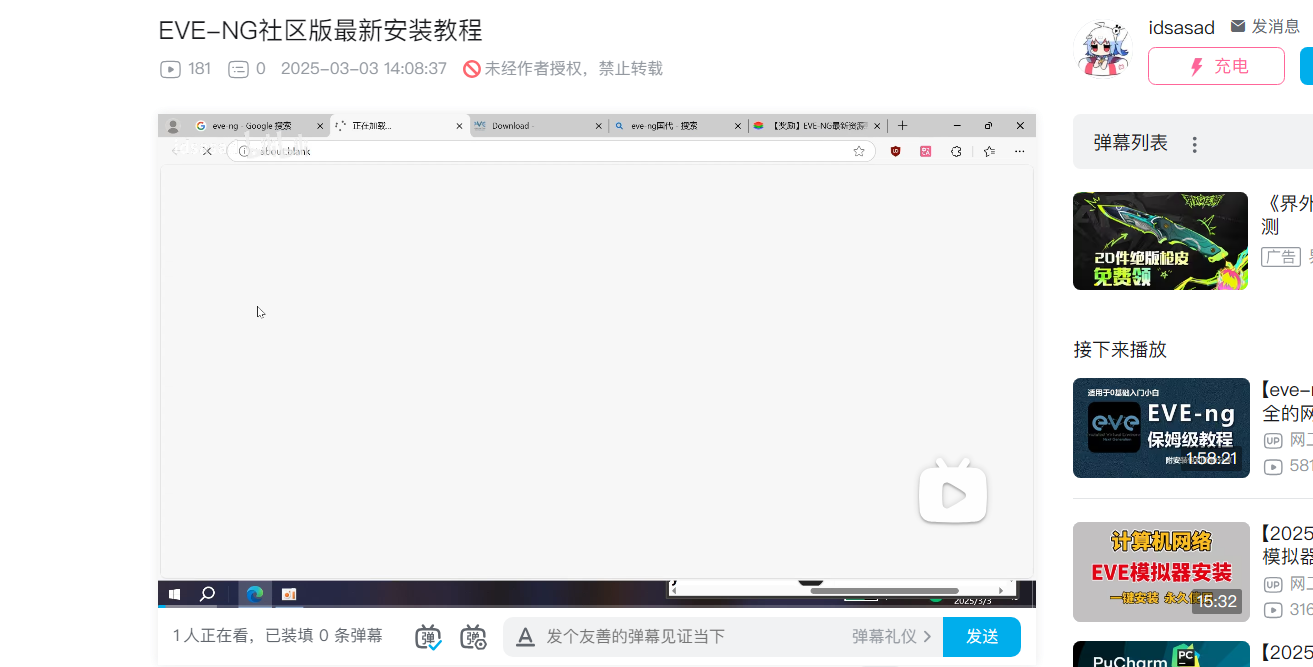
Task: Click UP icon under the 【2025 模拟器 title
Action: [x=1273, y=584]
